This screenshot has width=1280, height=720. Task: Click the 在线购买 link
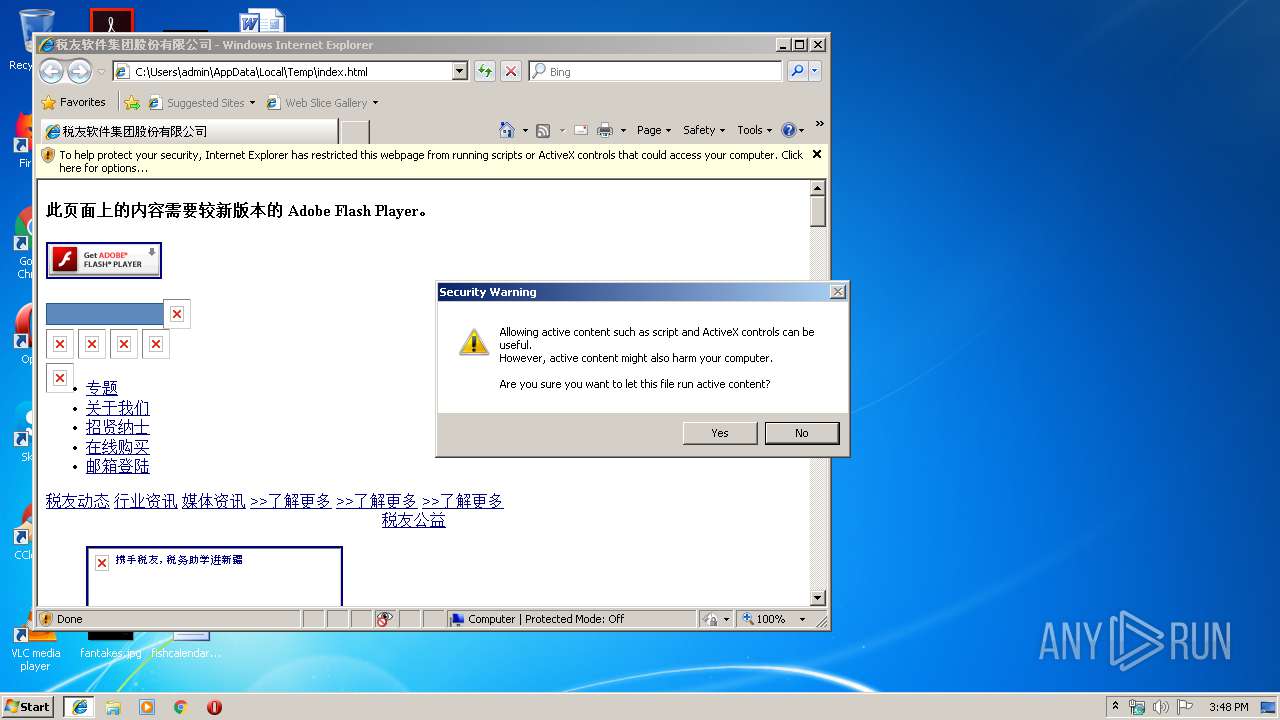(x=118, y=447)
